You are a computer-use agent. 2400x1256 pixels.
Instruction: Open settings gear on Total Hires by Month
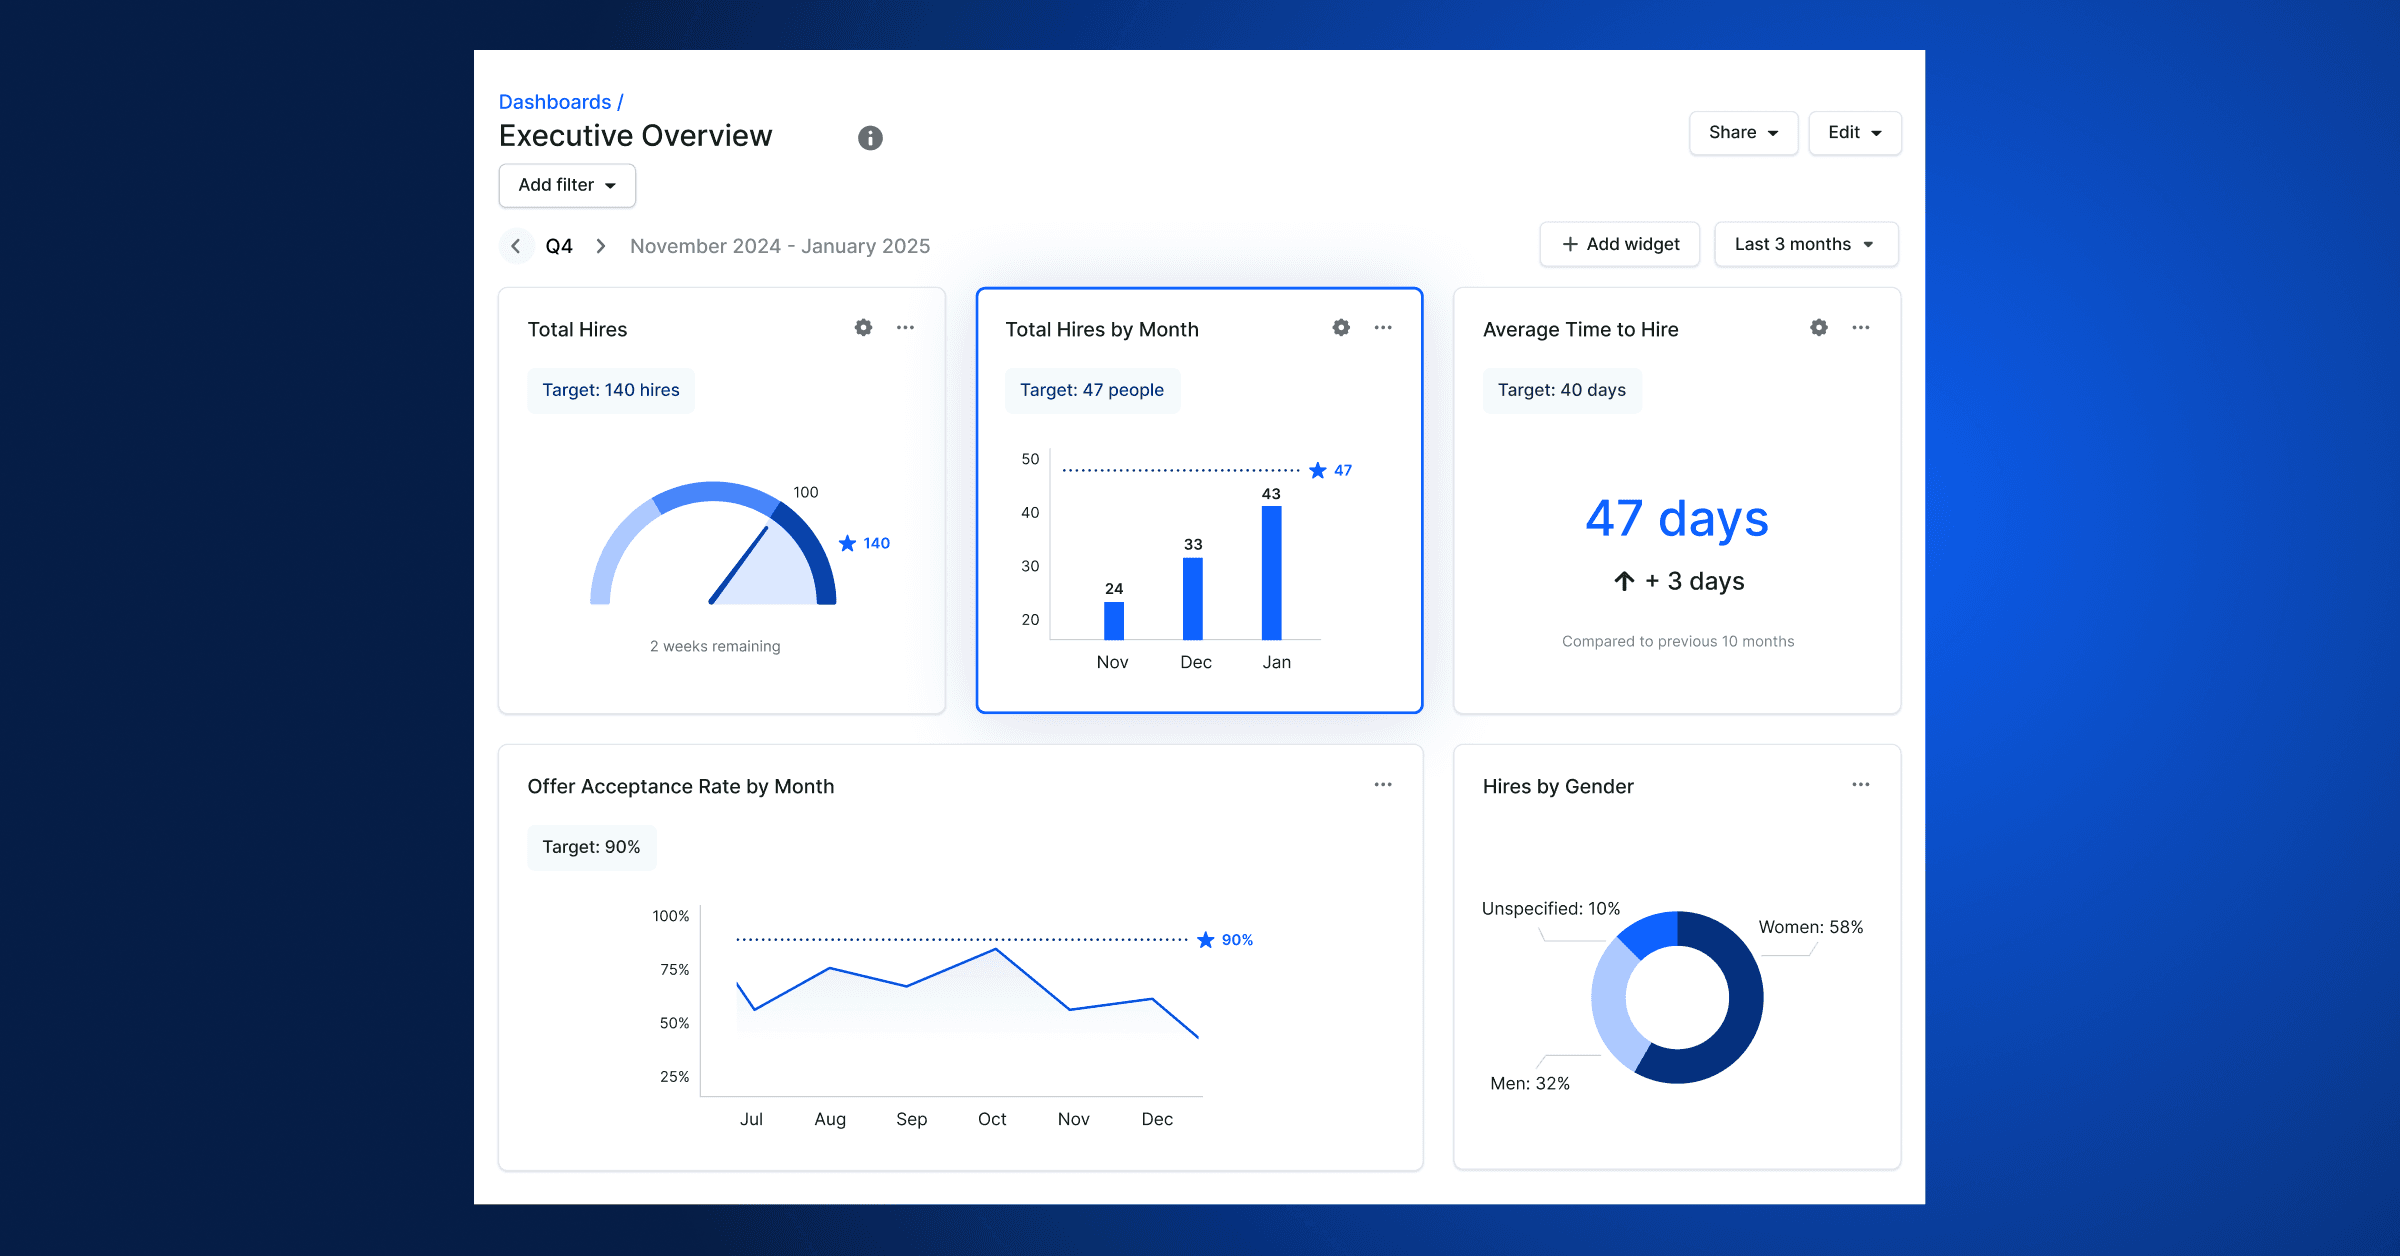[x=1340, y=327]
